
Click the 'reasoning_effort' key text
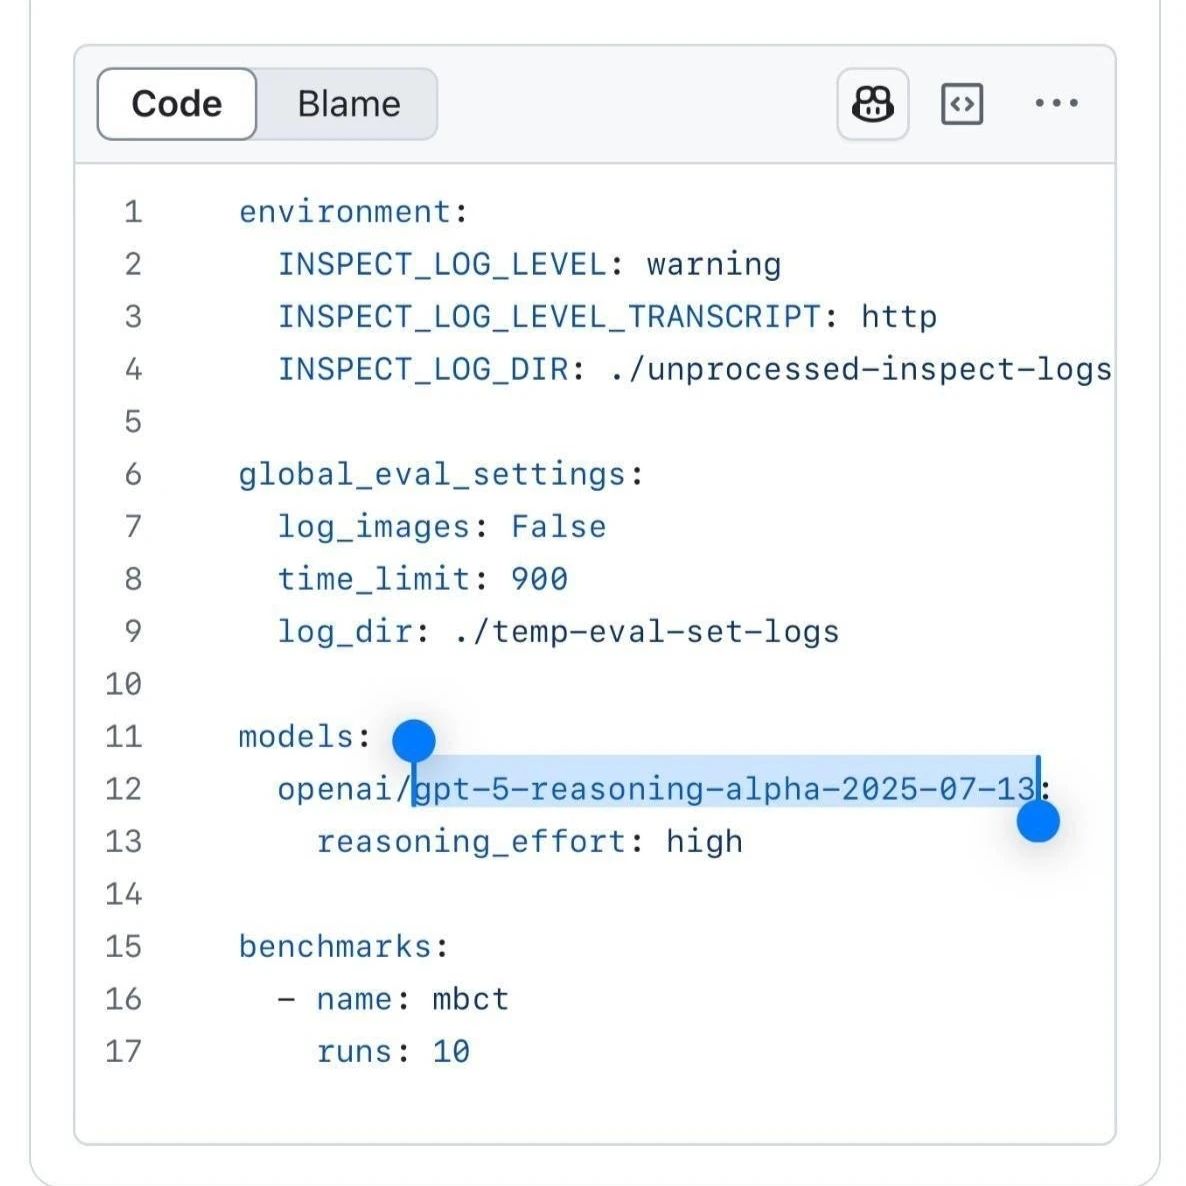[x=470, y=842]
